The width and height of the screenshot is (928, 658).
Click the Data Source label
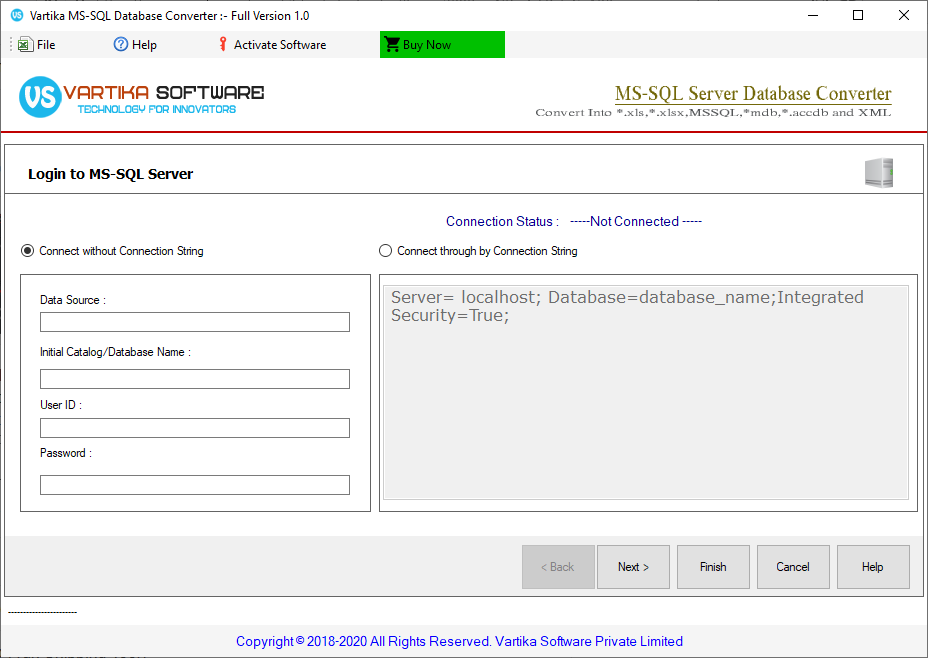(x=73, y=300)
